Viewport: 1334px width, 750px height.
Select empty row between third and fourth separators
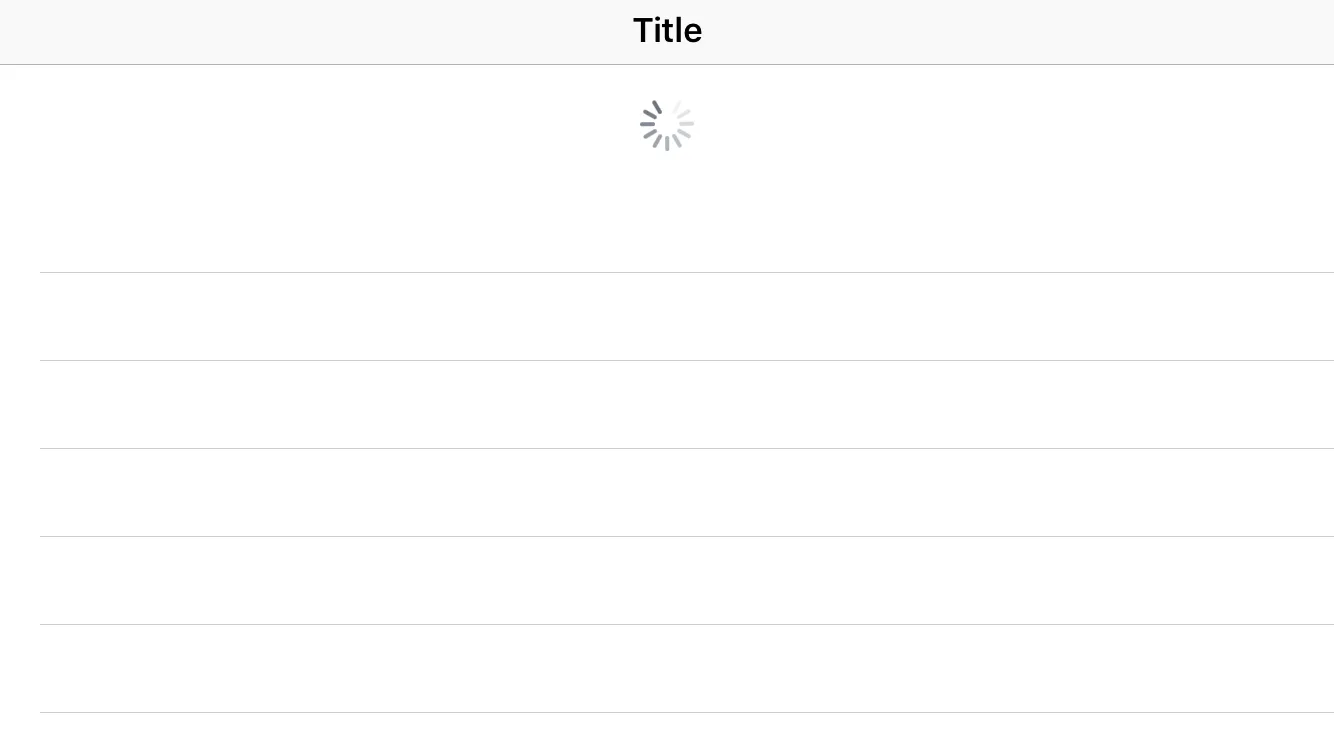click(667, 492)
